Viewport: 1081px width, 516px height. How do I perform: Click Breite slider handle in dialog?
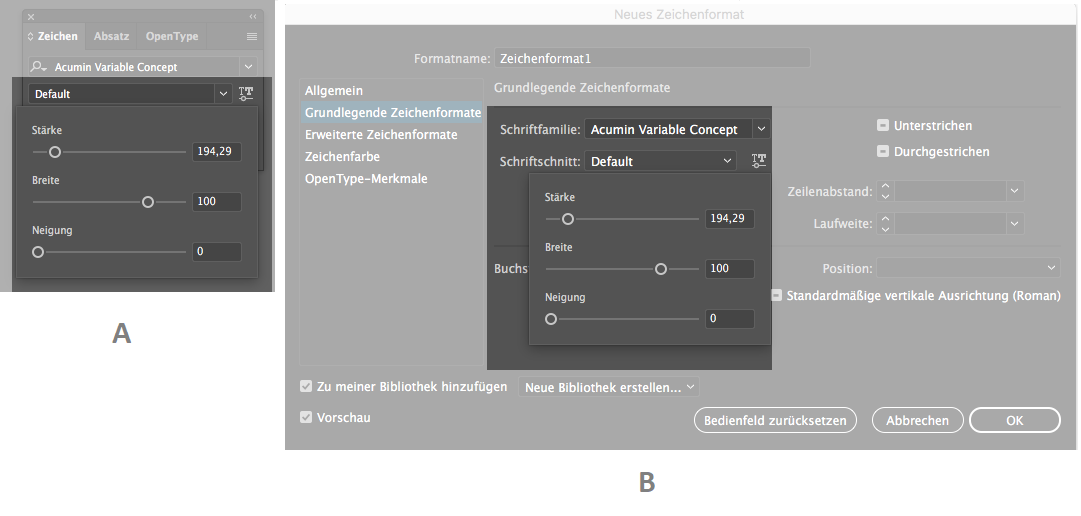coord(660,269)
